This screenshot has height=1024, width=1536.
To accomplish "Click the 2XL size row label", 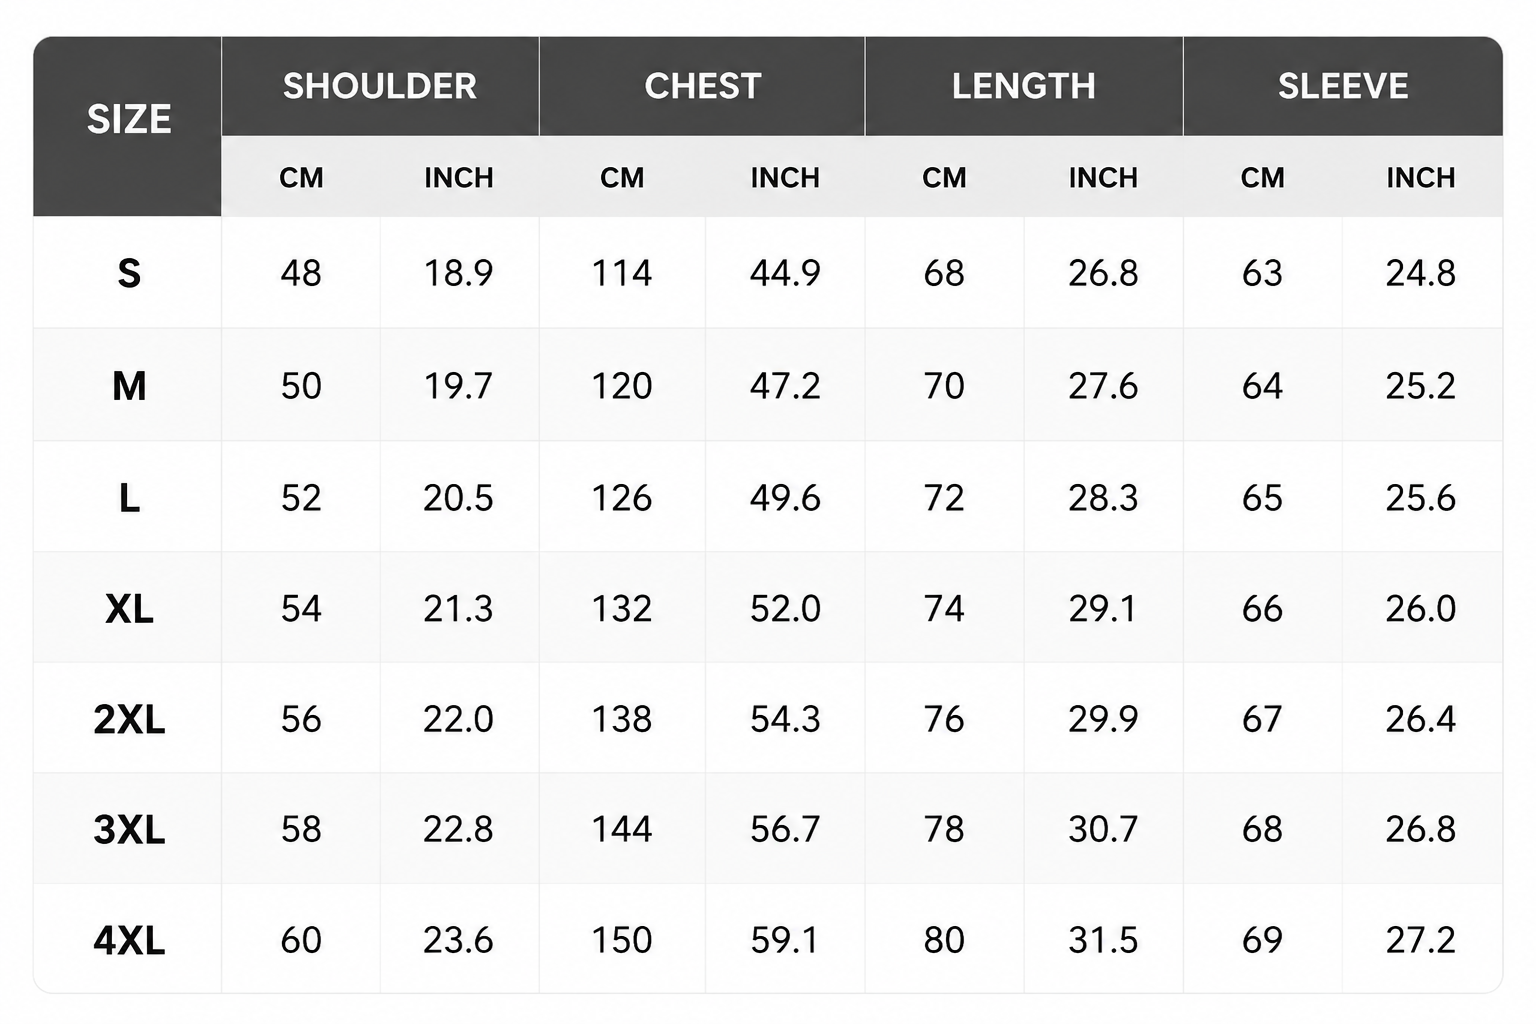I will 129,720.
